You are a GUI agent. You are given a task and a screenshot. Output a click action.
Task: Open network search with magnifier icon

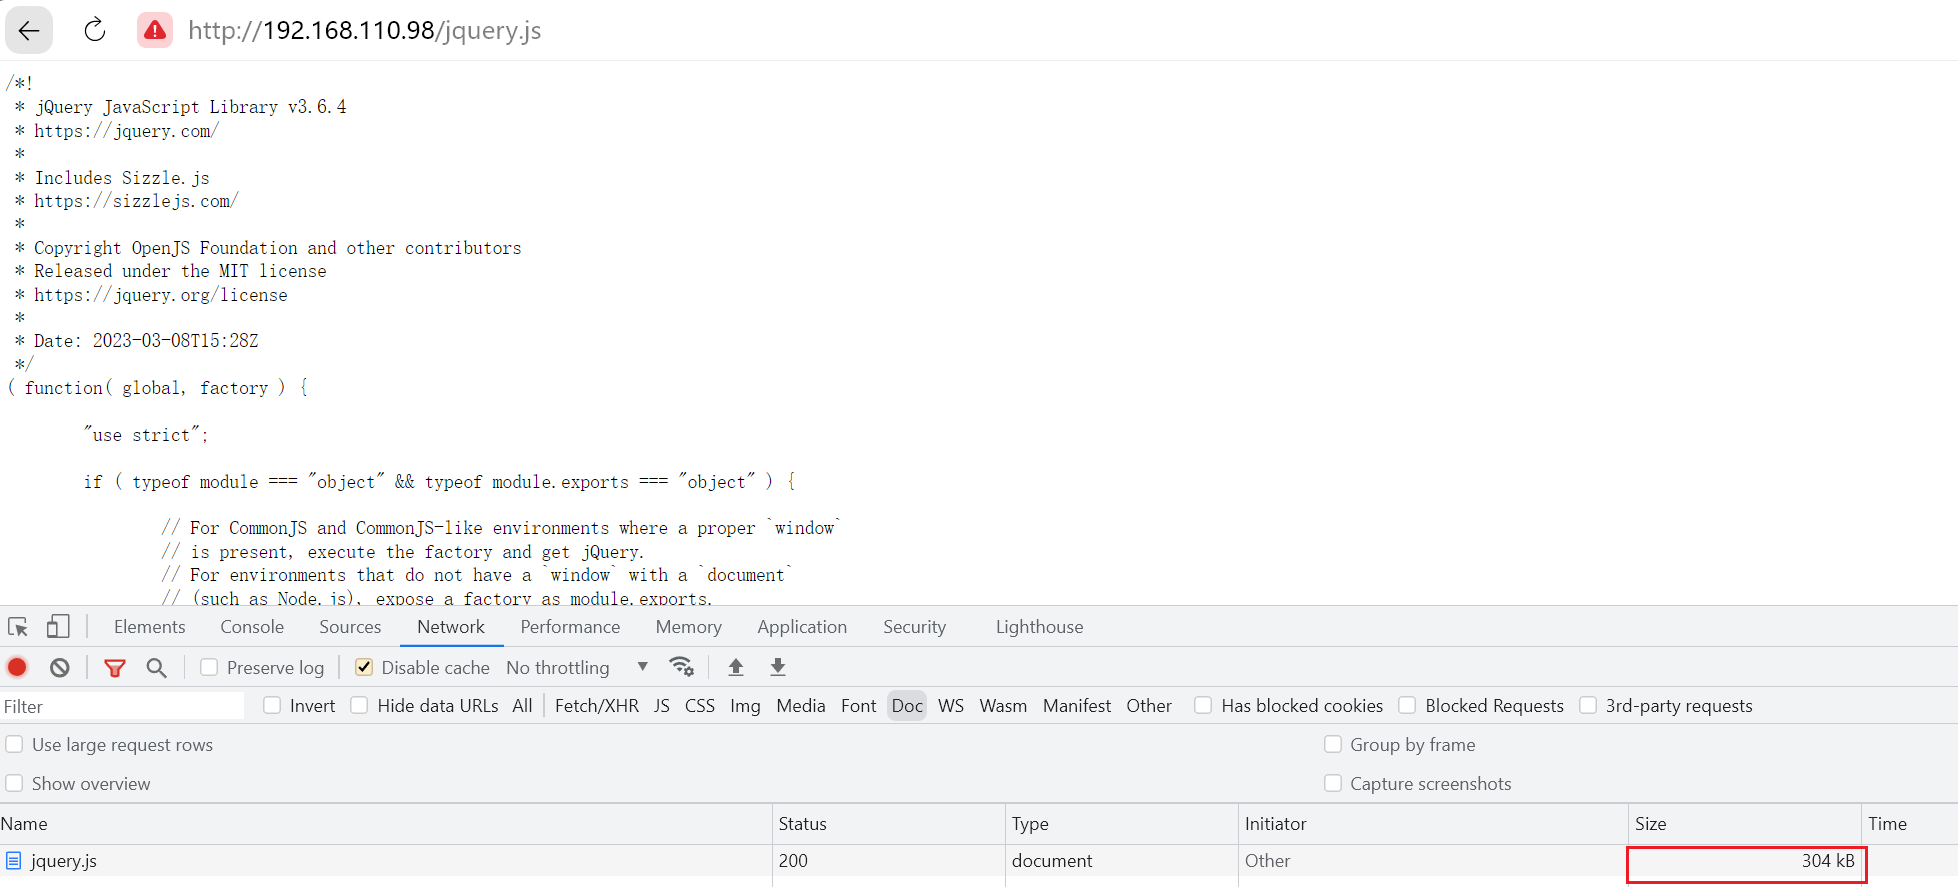coord(156,667)
